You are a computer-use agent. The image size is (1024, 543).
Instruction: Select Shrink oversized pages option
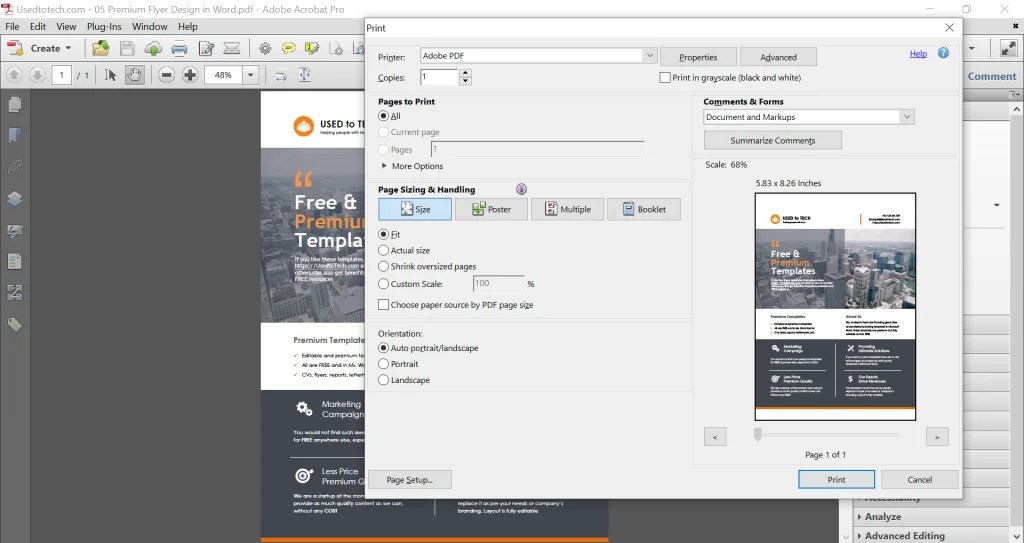point(383,266)
